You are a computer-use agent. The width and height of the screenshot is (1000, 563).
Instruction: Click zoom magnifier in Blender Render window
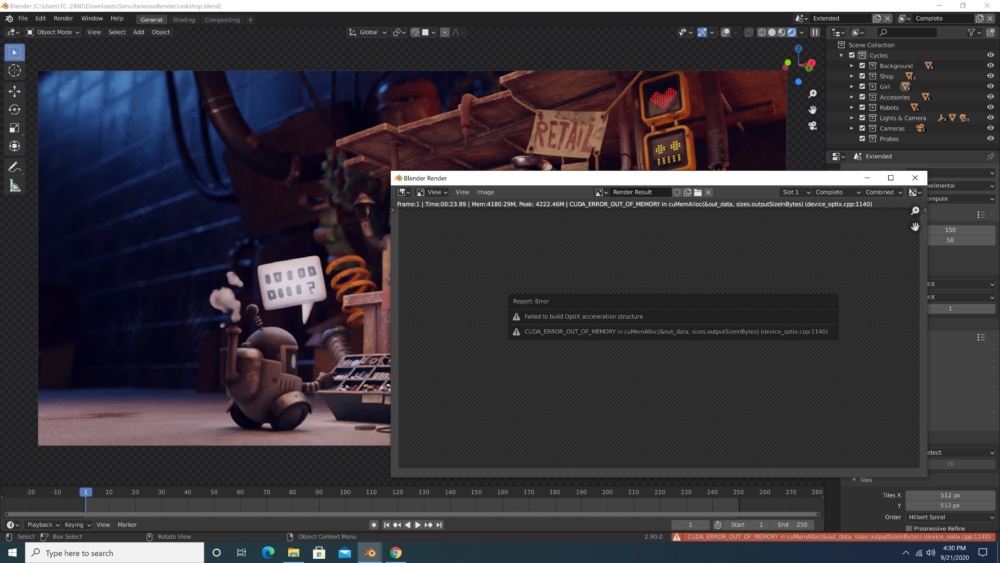click(x=915, y=211)
